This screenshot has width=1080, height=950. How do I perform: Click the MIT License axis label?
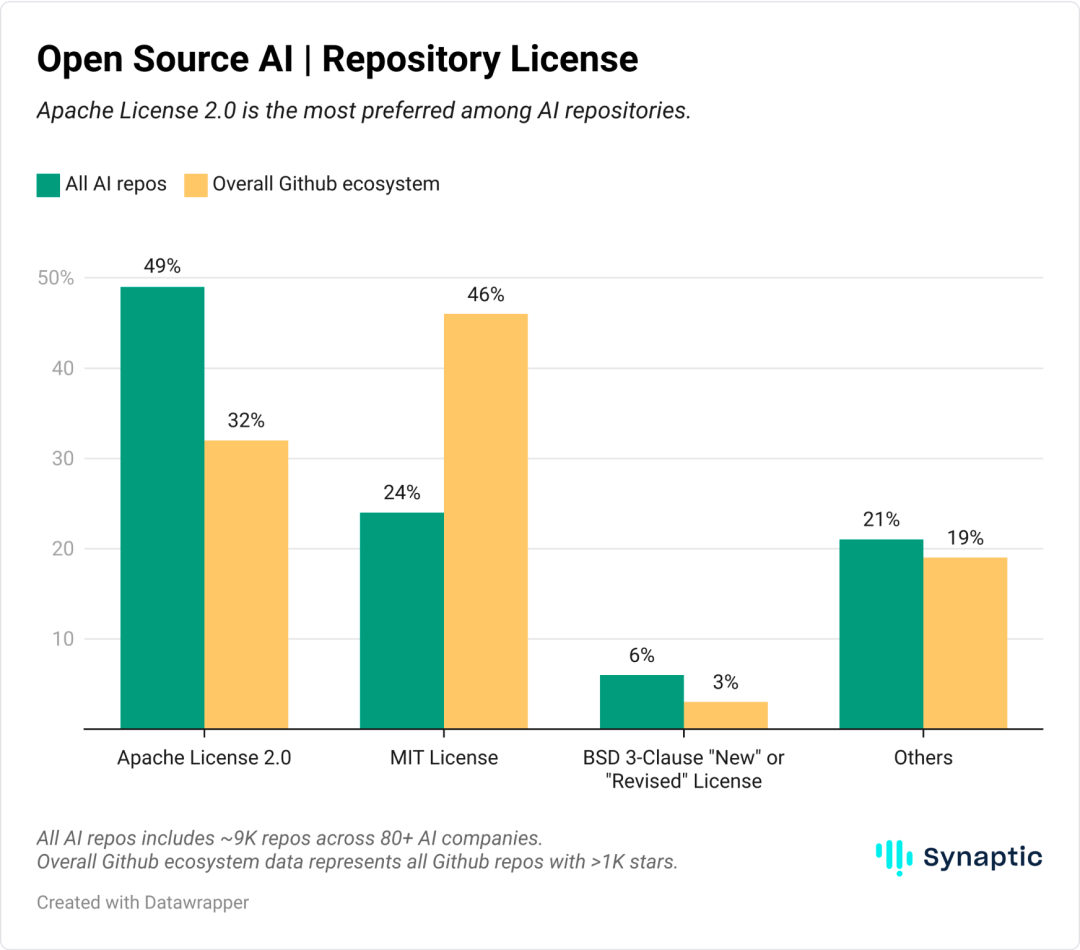(x=444, y=758)
